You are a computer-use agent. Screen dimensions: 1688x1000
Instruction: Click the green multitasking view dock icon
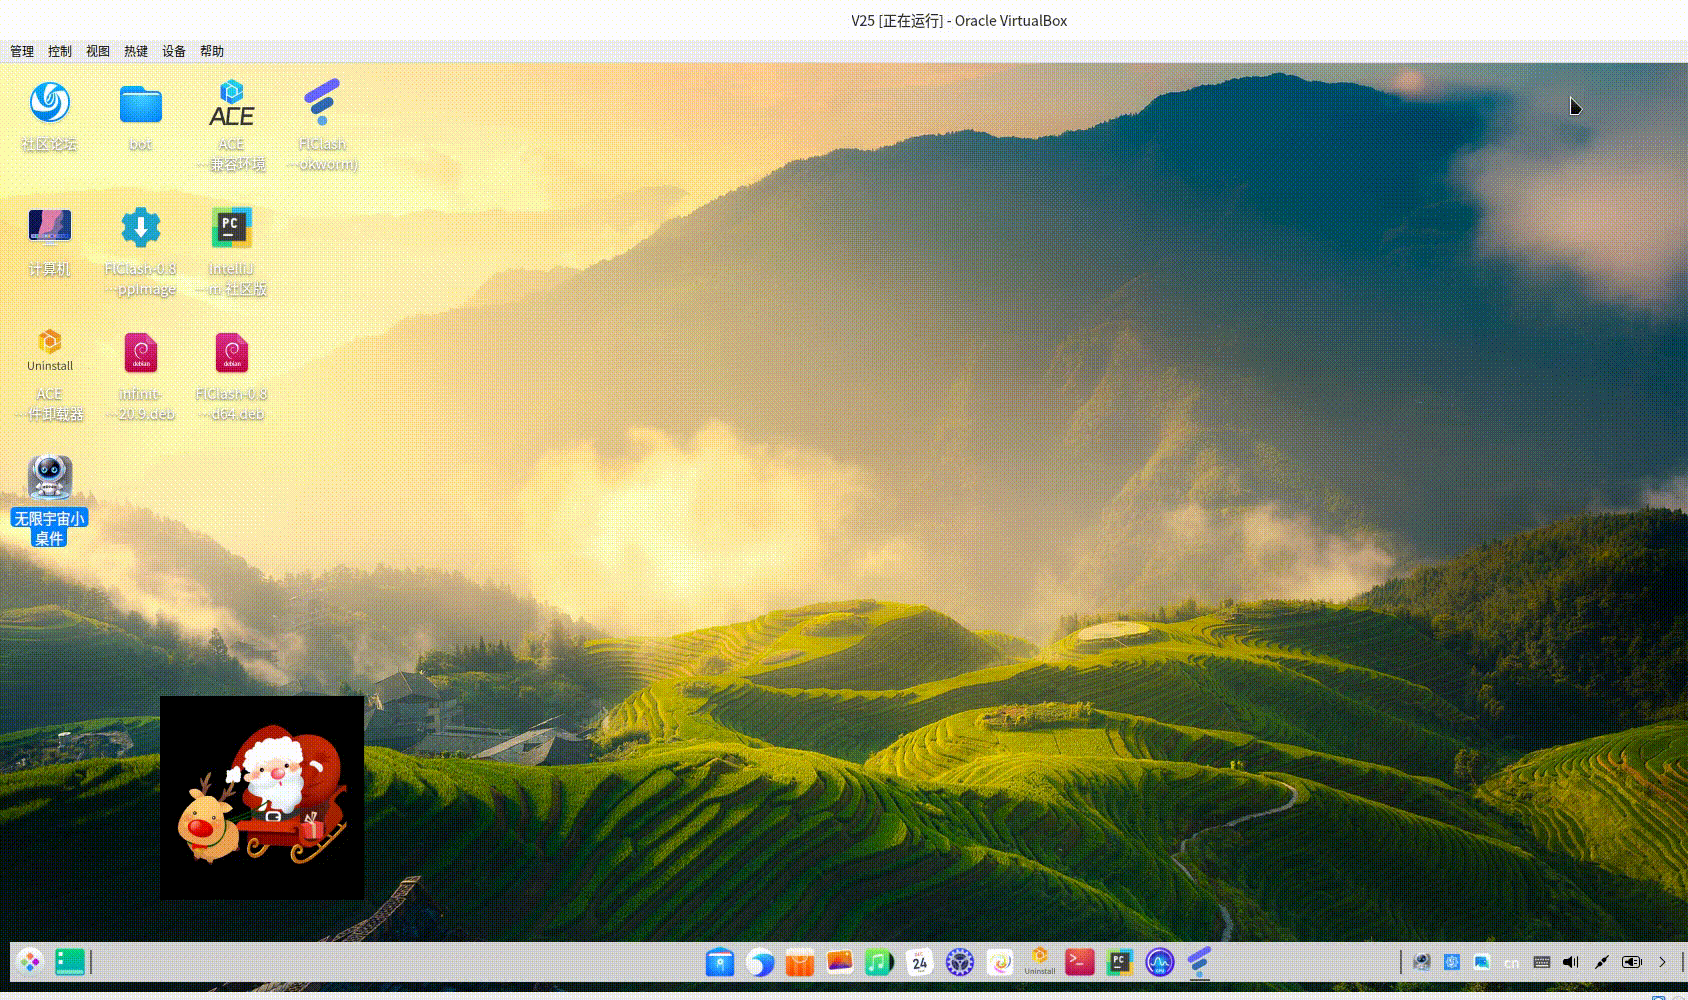point(69,962)
